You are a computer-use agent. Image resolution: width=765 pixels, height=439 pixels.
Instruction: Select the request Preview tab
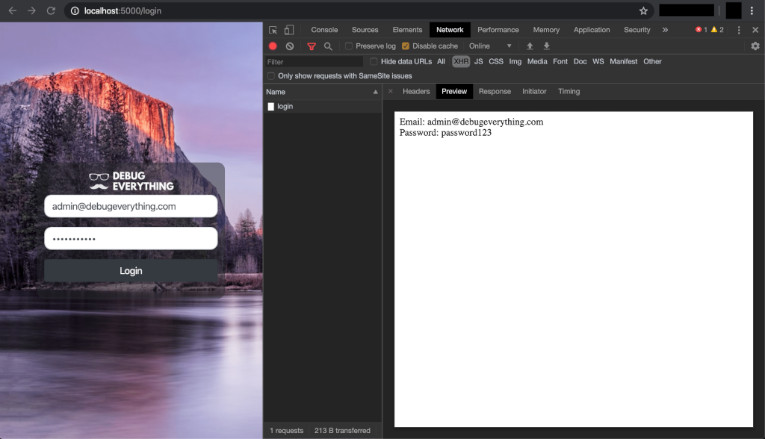point(454,91)
